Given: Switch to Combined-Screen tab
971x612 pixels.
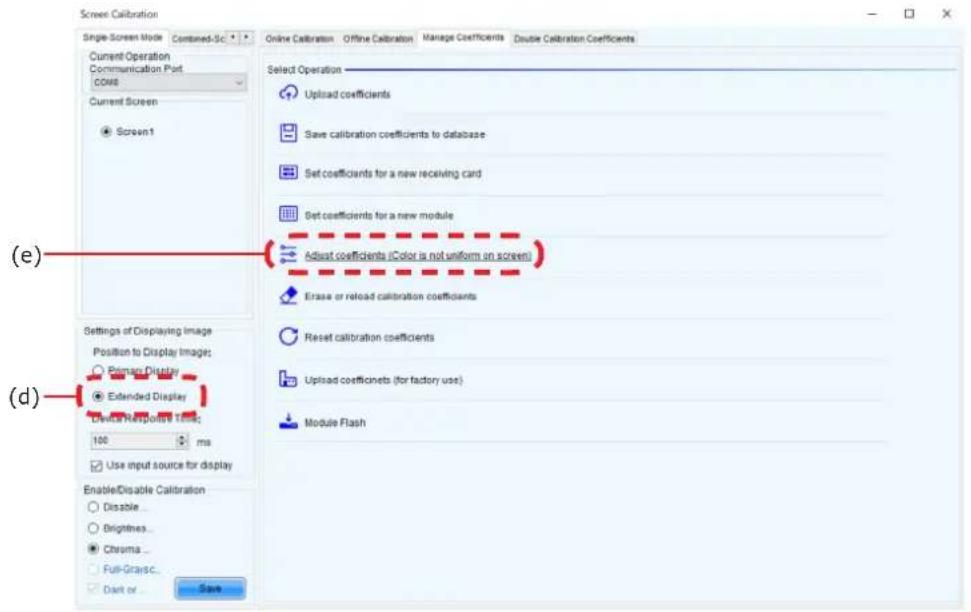Looking at the screenshot, I should 198,38.
